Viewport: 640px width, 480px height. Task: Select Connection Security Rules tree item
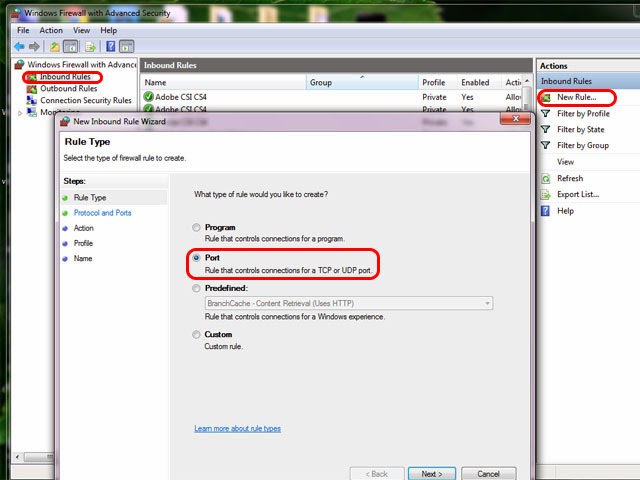86,100
